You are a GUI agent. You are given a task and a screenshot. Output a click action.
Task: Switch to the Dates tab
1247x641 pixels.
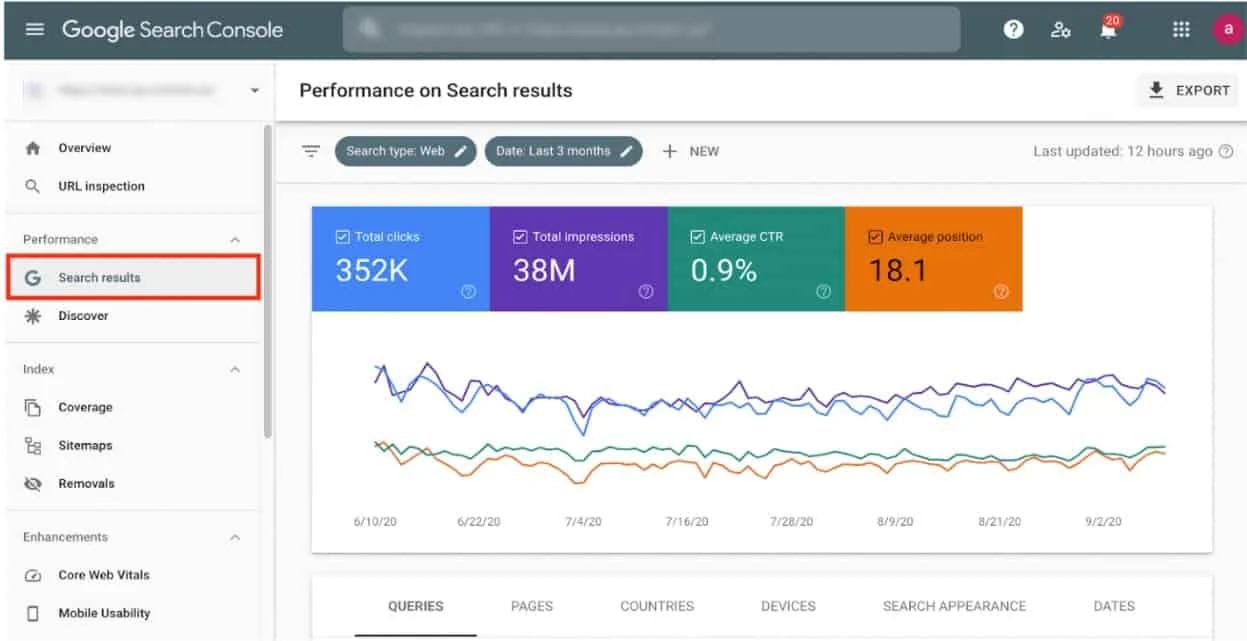coord(1114,606)
